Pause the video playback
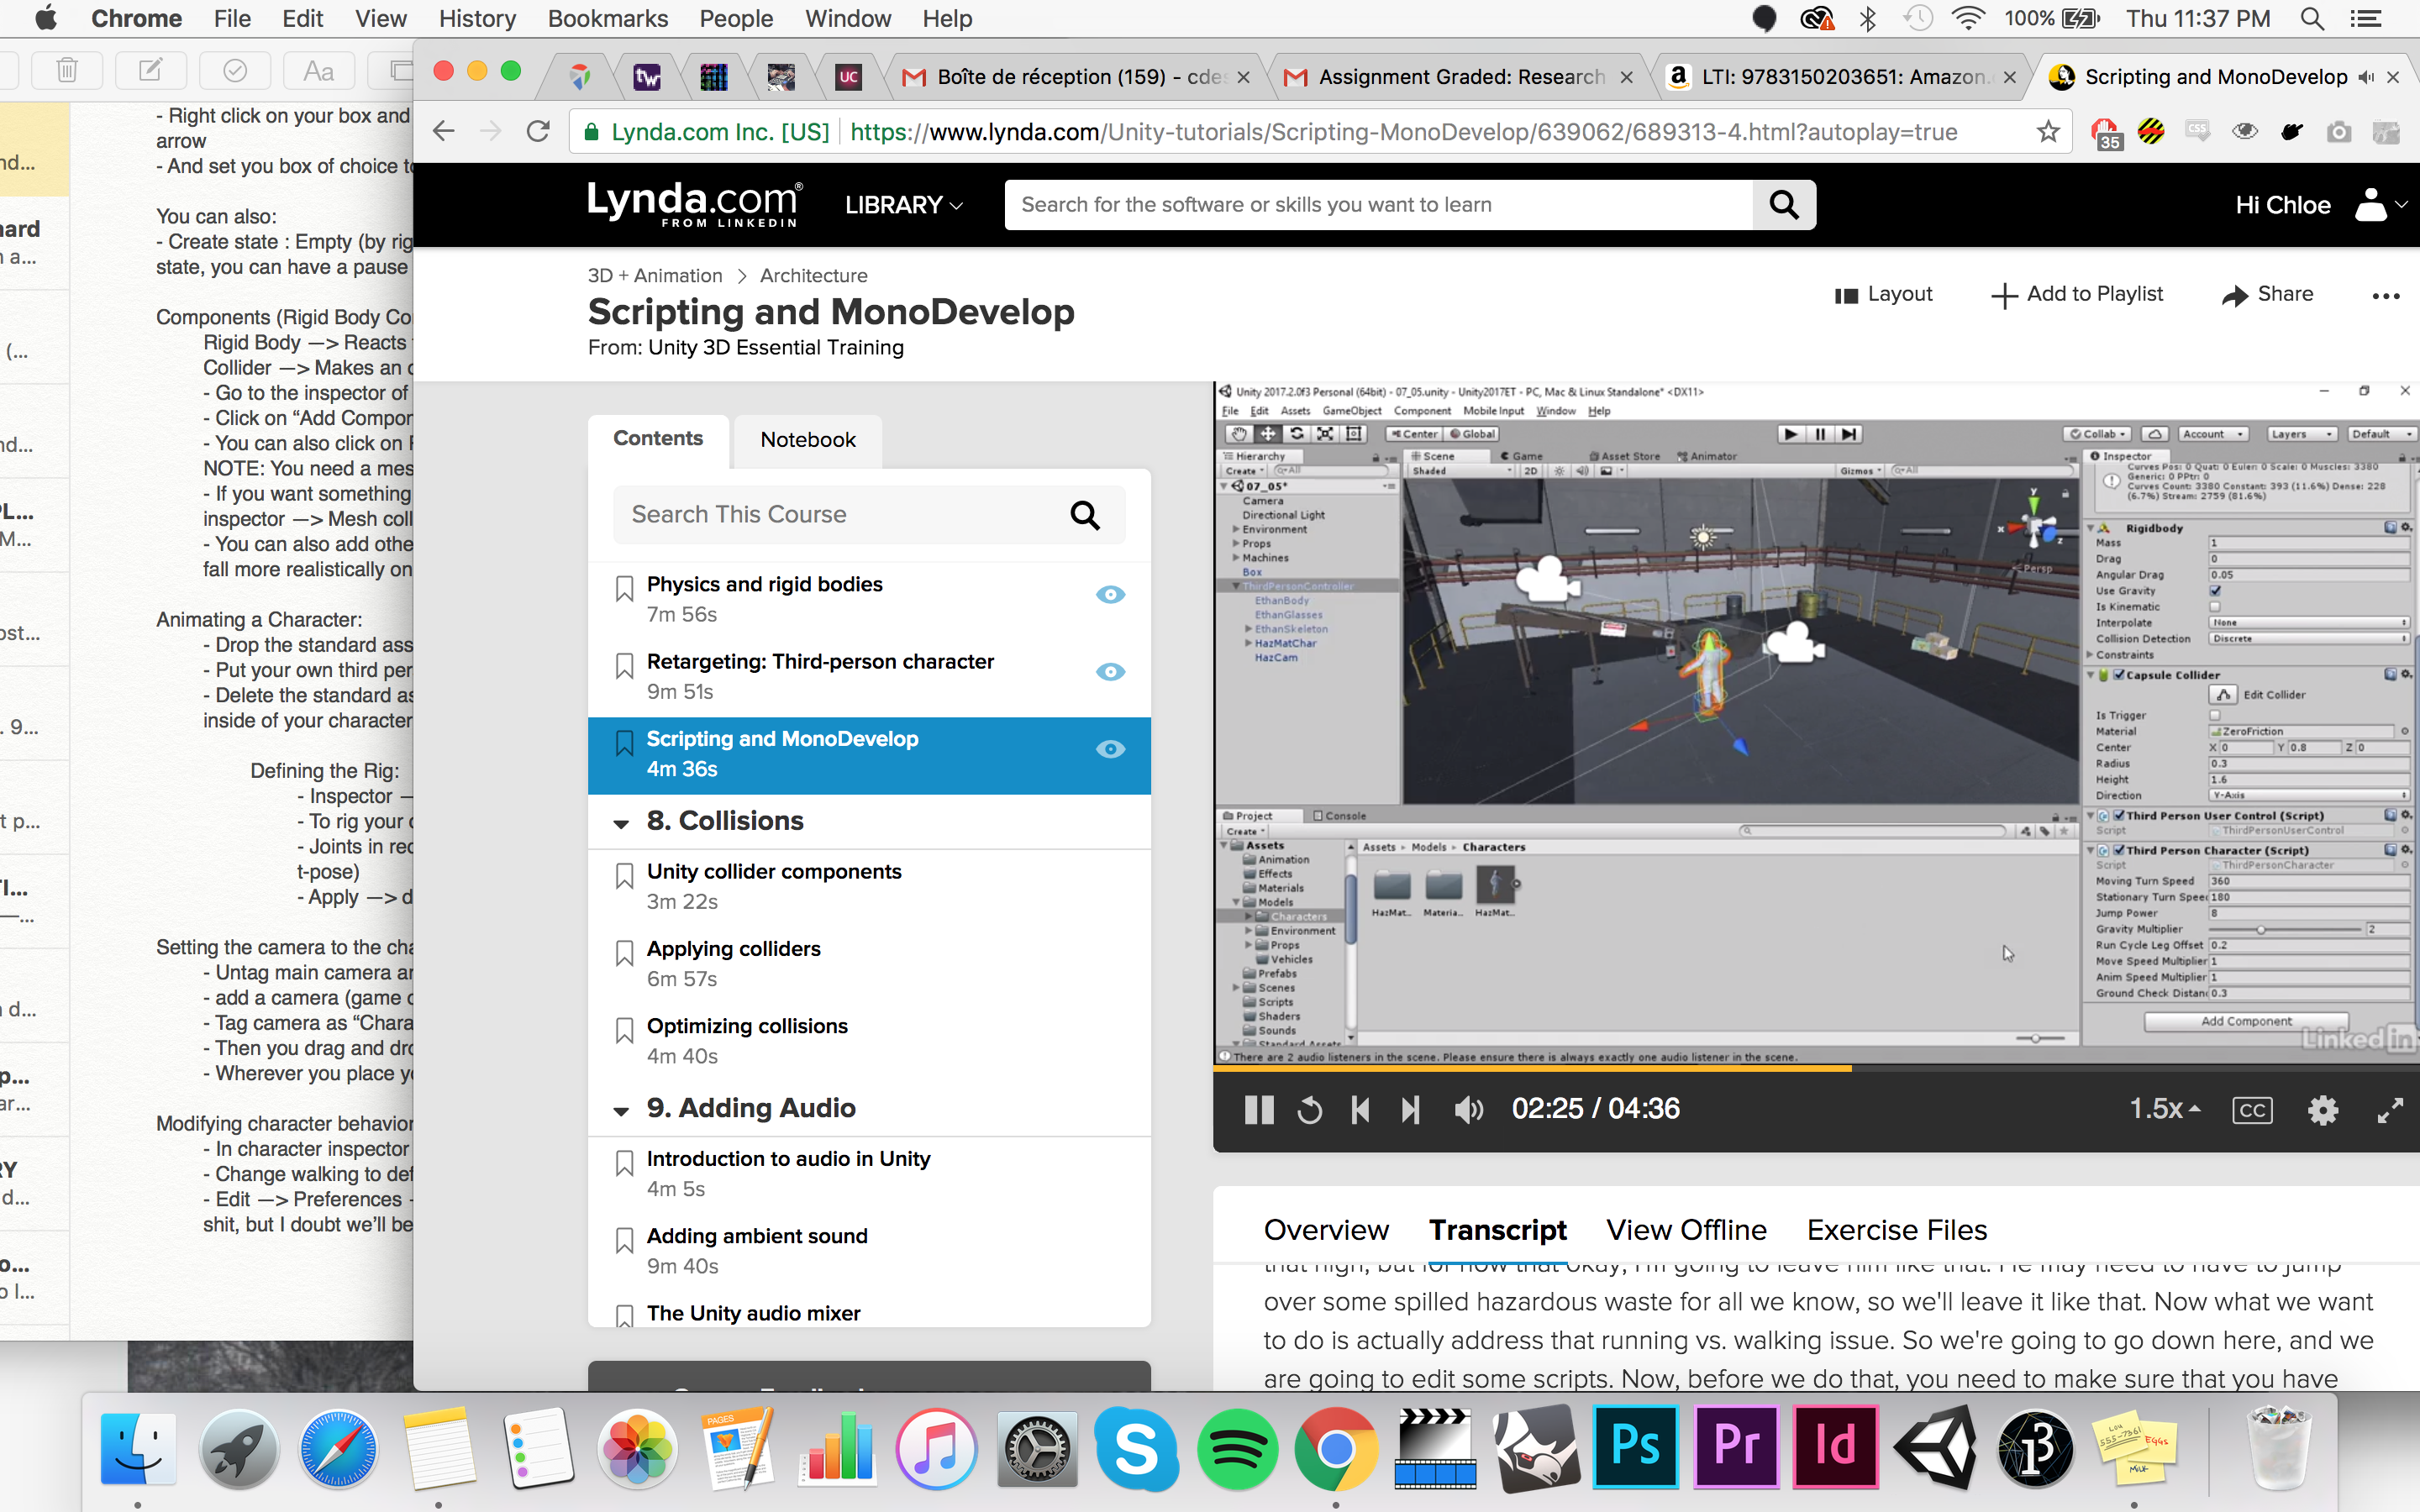 (1259, 1109)
